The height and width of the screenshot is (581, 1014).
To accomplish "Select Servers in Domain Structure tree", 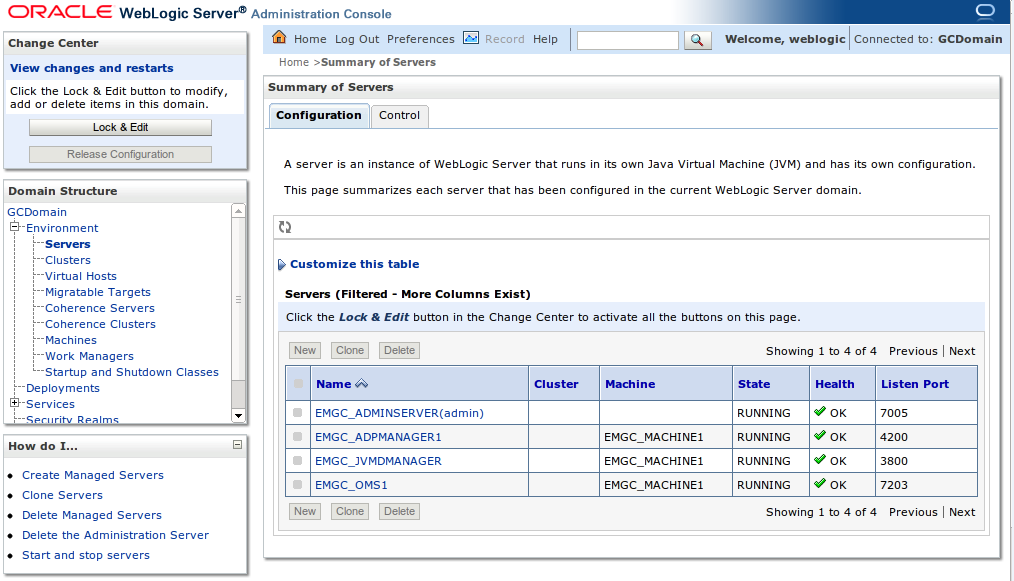I will pyautogui.click(x=67, y=244).
